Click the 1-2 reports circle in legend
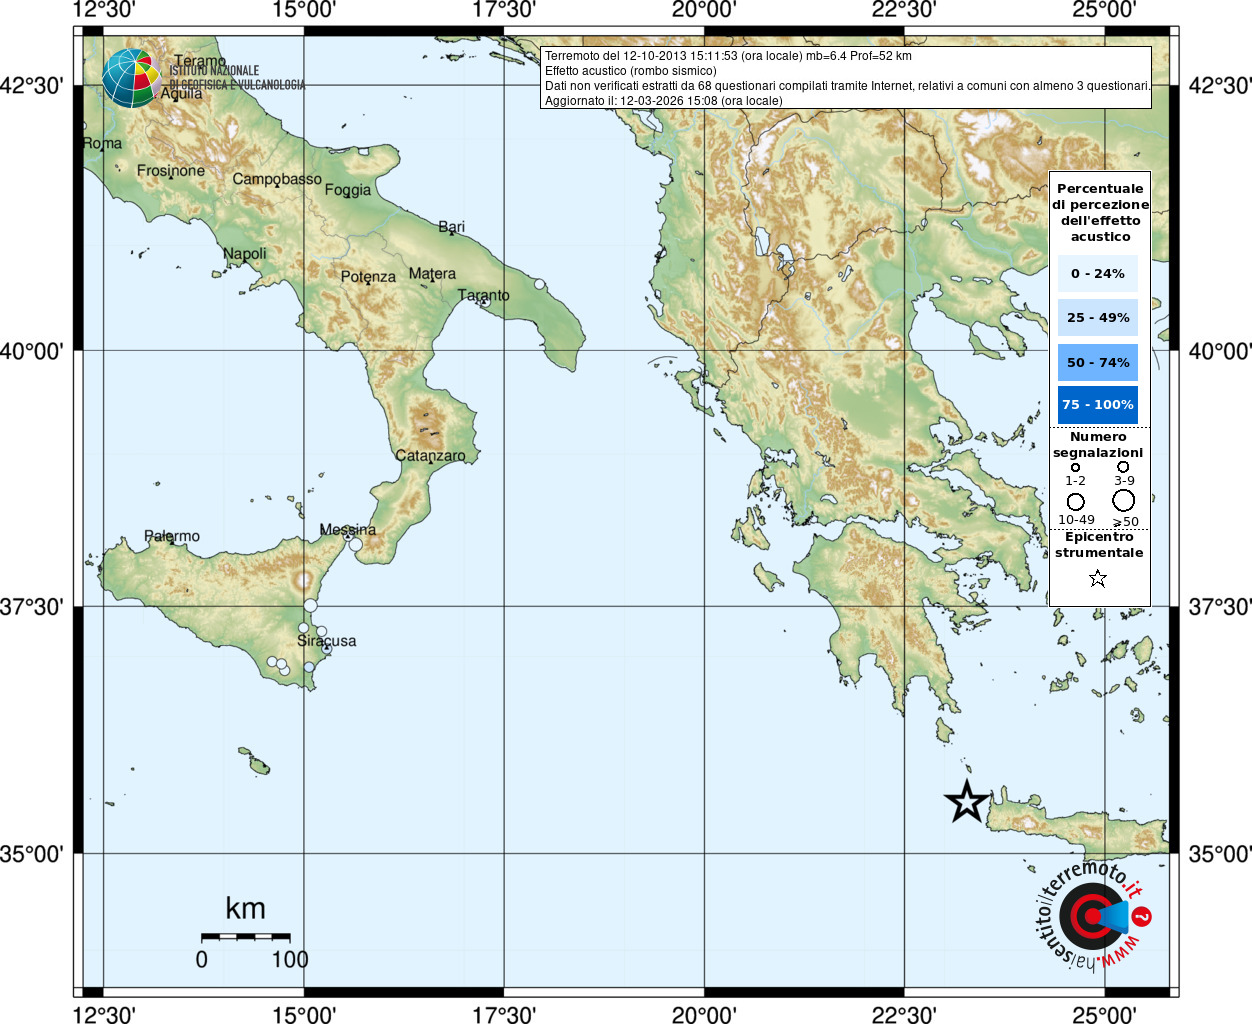 coord(1075,467)
